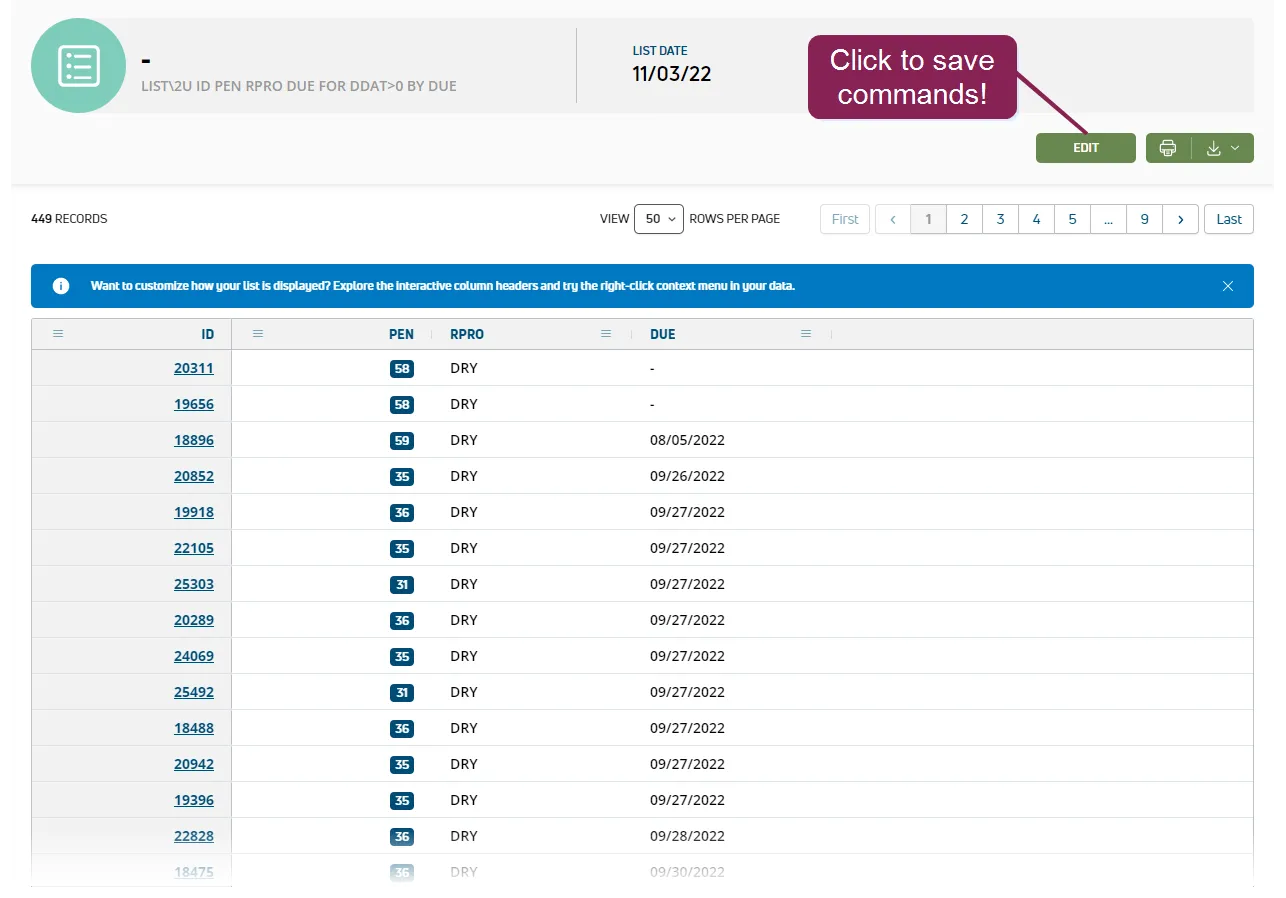
Task: Open record 20852
Action: click(194, 476)
